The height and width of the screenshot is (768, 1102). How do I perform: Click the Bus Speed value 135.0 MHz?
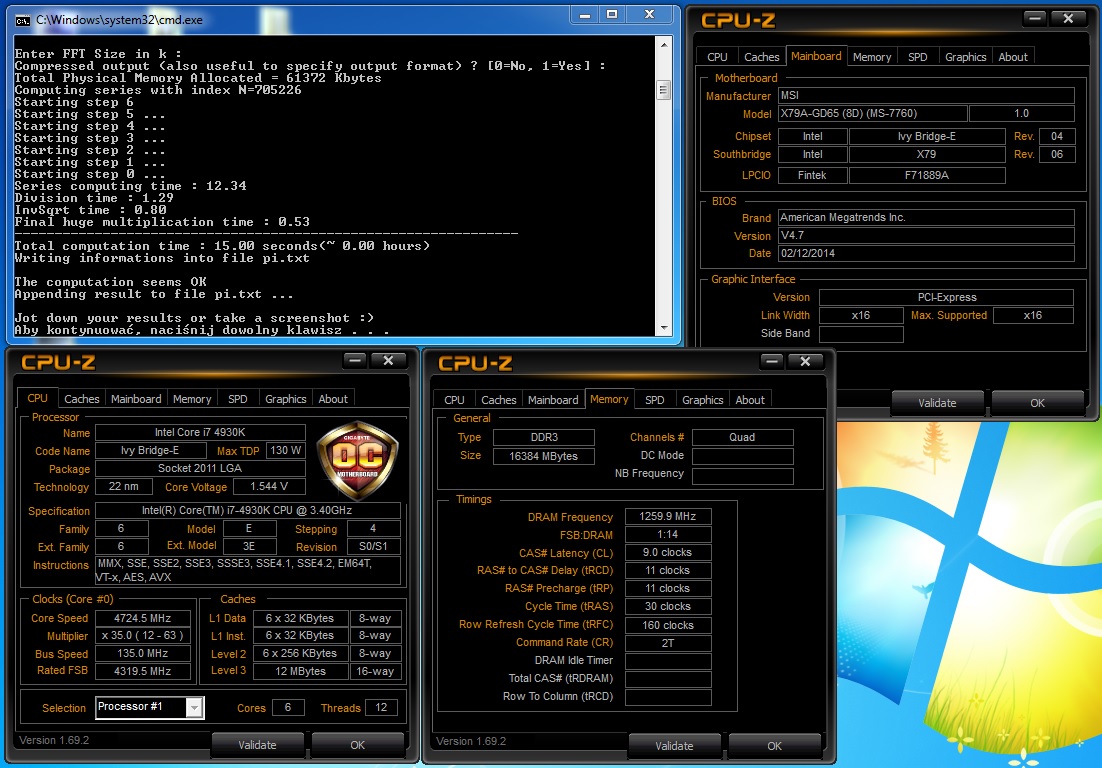pos(143,653)
